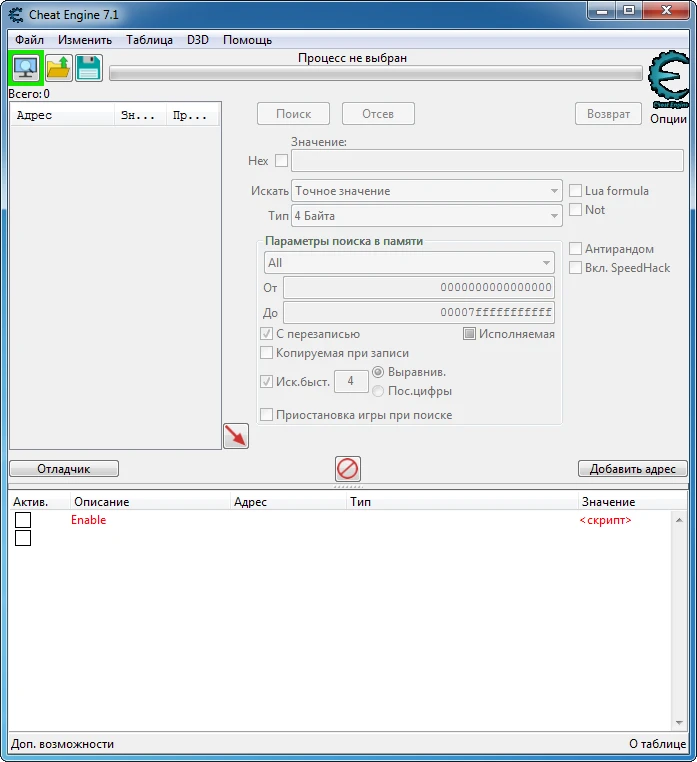Click the panel splitter grip handle
The image size is (697, 762).
coord(348,486)
